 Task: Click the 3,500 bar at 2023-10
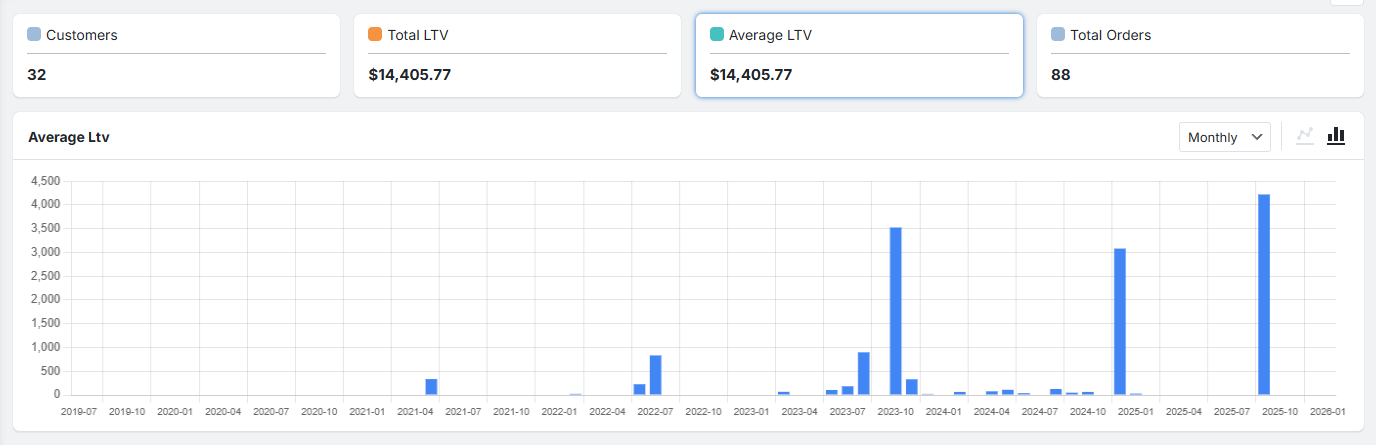point(896,311)
